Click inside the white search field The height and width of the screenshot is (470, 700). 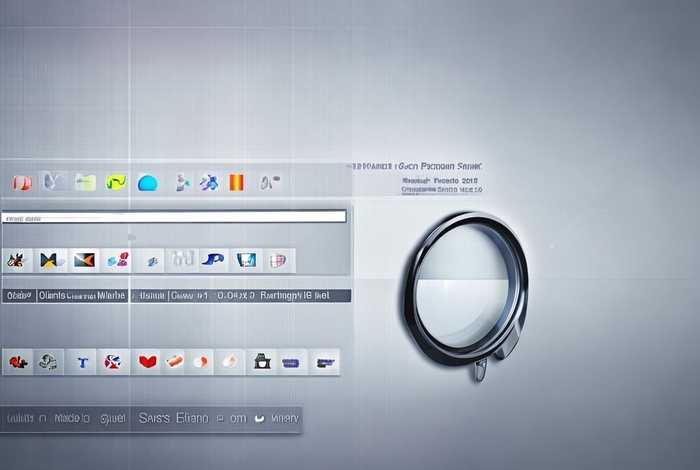(x=175, y=216)
